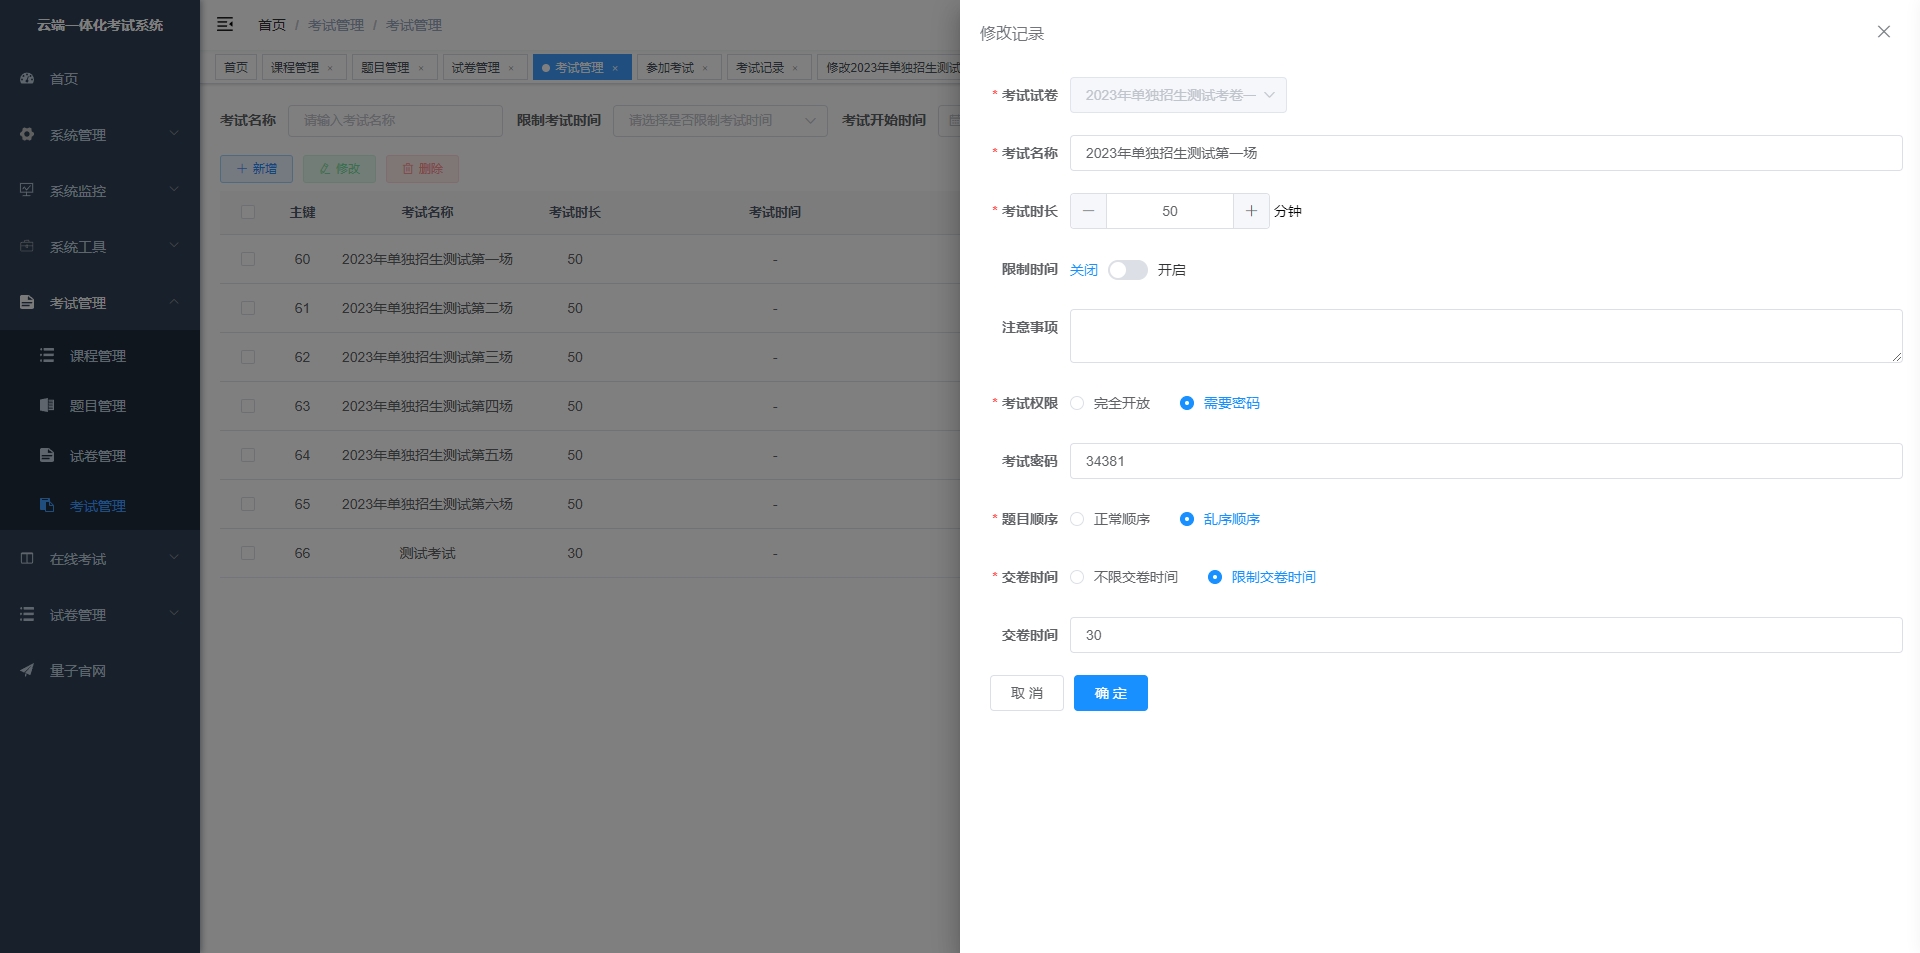Close the active 考试管理 tab x
The width and height of the screenshot is (1920, 953).
pos(615,68)
